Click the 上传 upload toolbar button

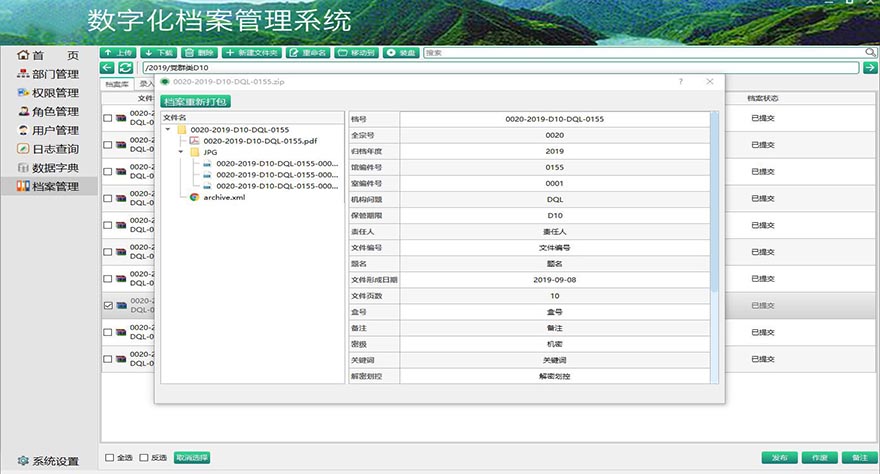tap(118, 52)
